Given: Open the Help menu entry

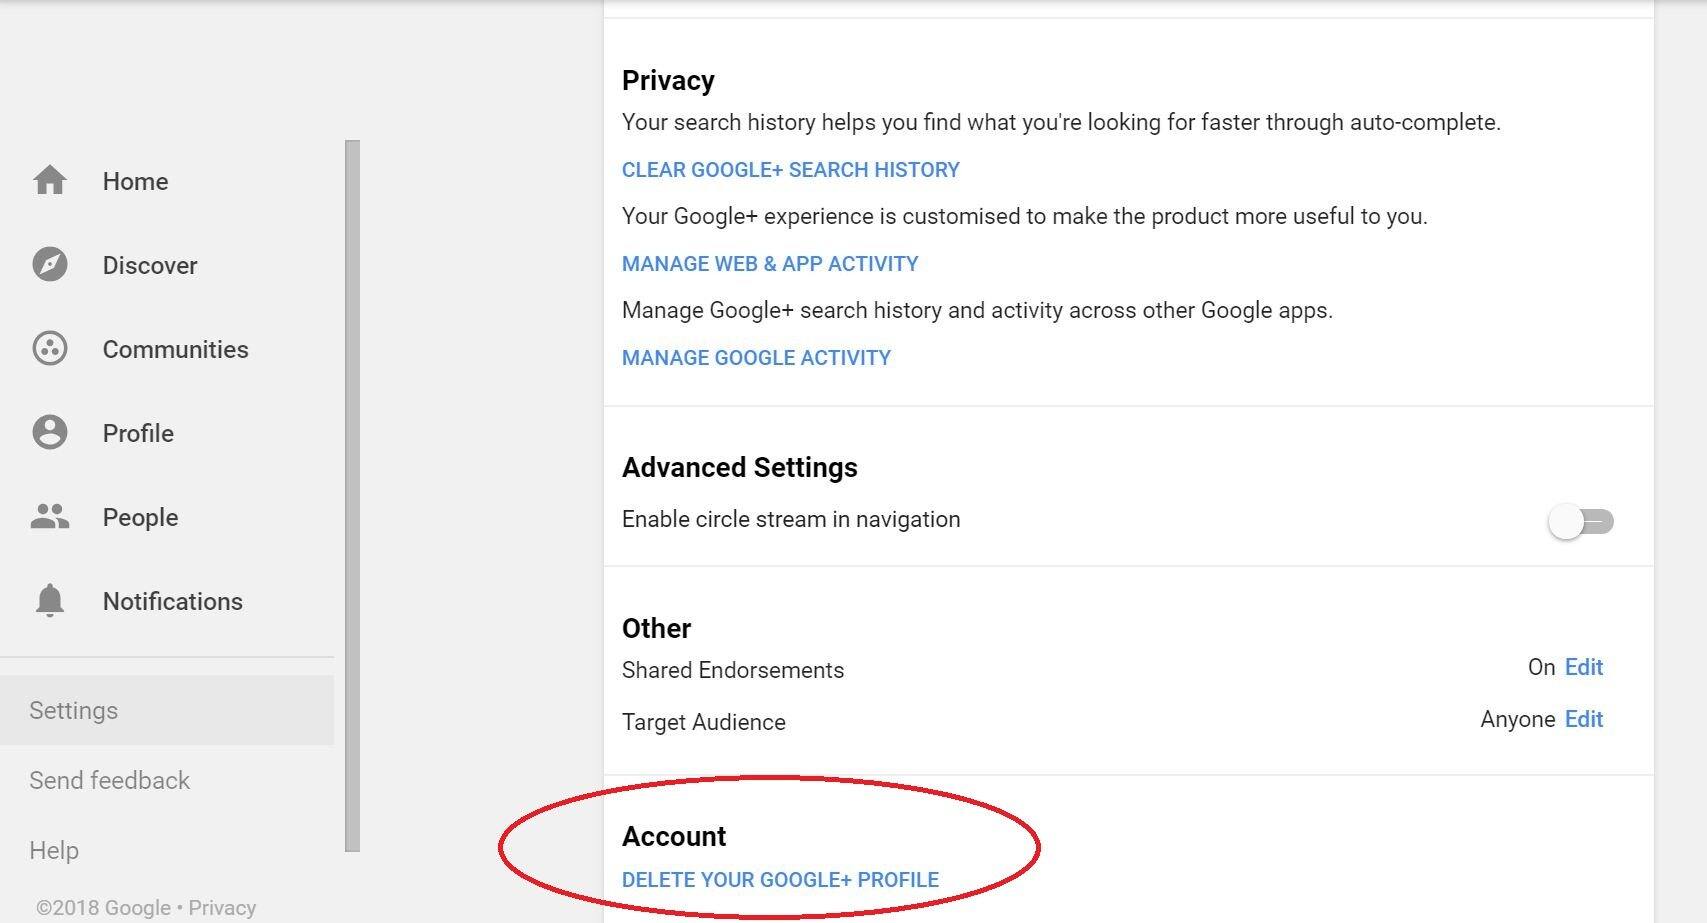Looking at the screenshot, I should (54, 850).
